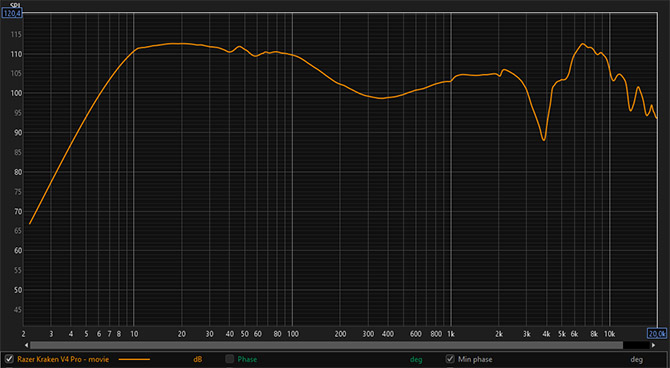This screenshot has height=368, width=670.
Task: Click the white deg unit beside Min phase
Action: coord(636,359)
